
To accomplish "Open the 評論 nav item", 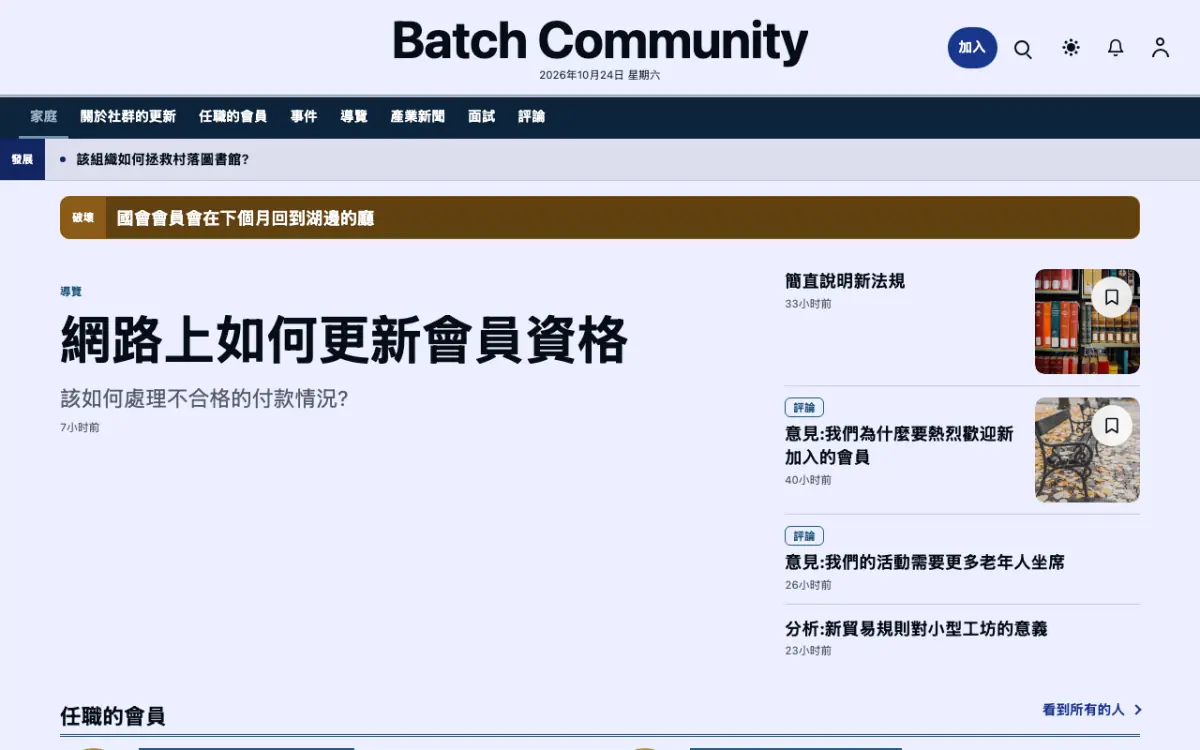I will (532, 117).
